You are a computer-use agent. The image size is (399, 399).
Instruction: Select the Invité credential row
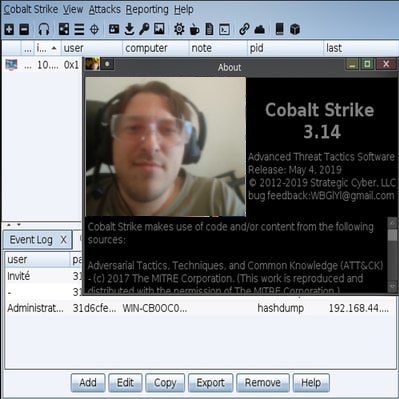coord(43,276)
